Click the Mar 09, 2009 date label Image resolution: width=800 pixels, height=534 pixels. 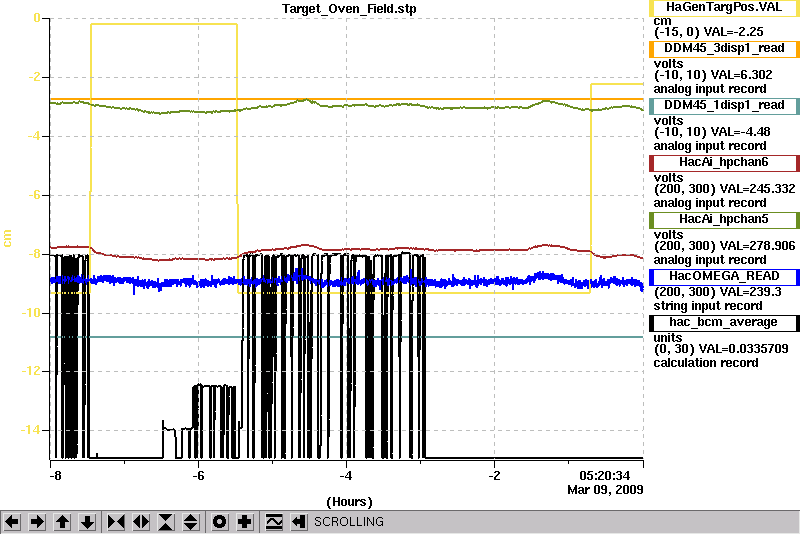(x=605, y=490)
